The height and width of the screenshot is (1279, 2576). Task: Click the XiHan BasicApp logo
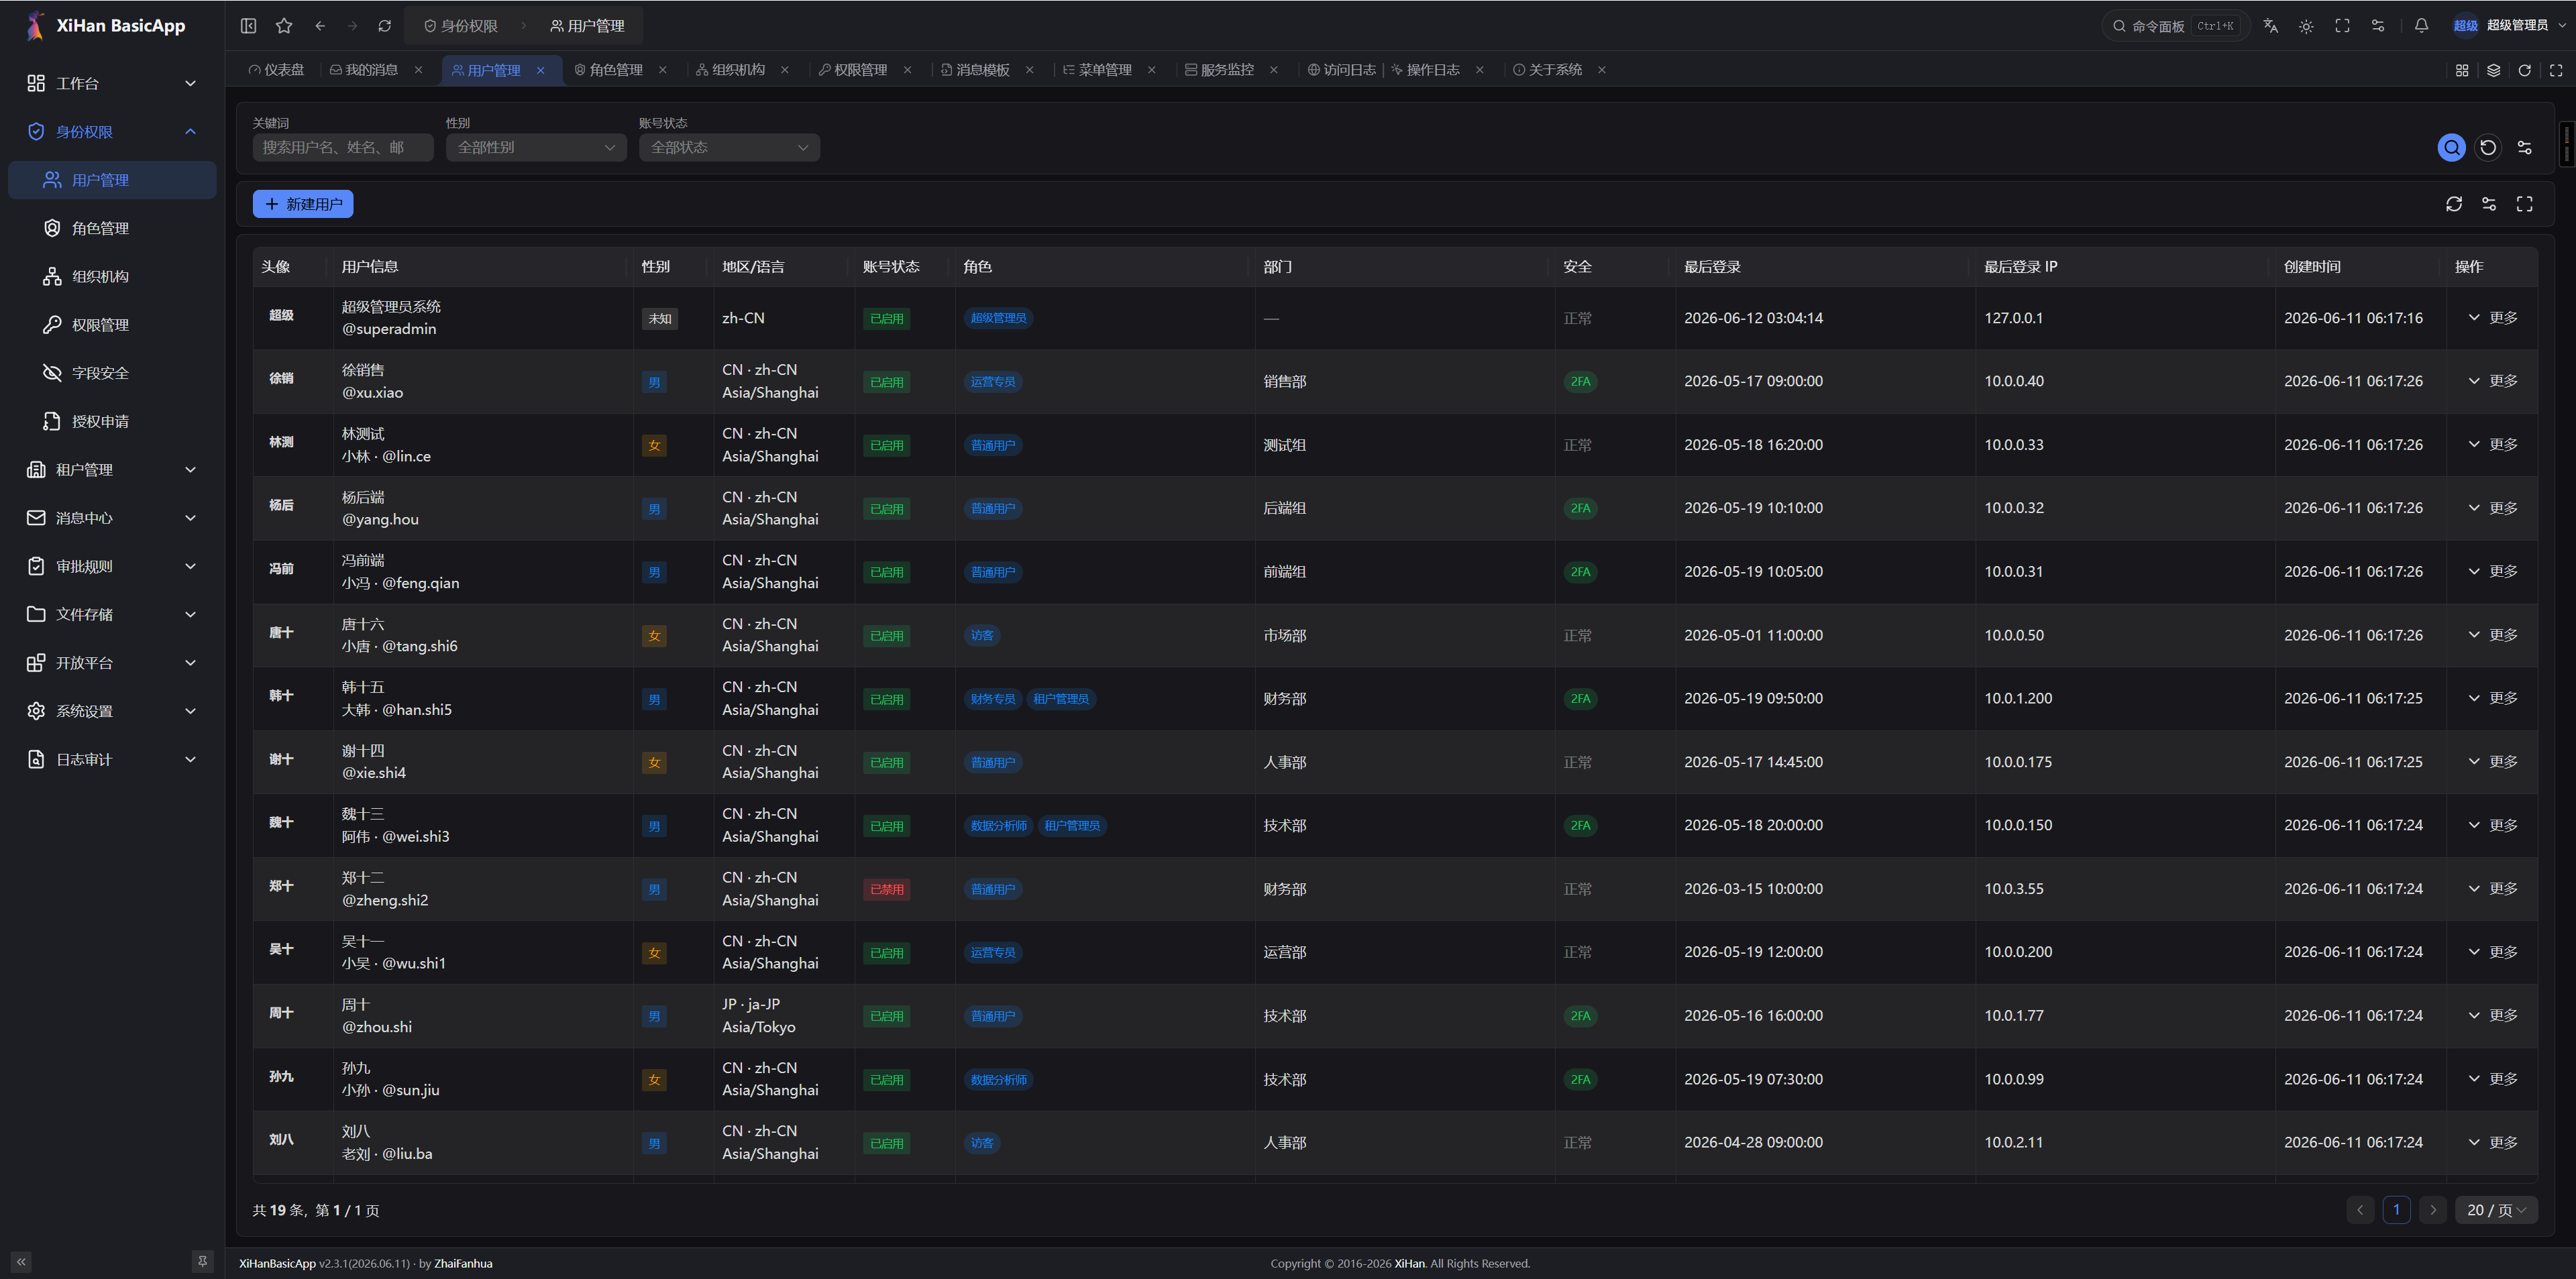[106, 26]
